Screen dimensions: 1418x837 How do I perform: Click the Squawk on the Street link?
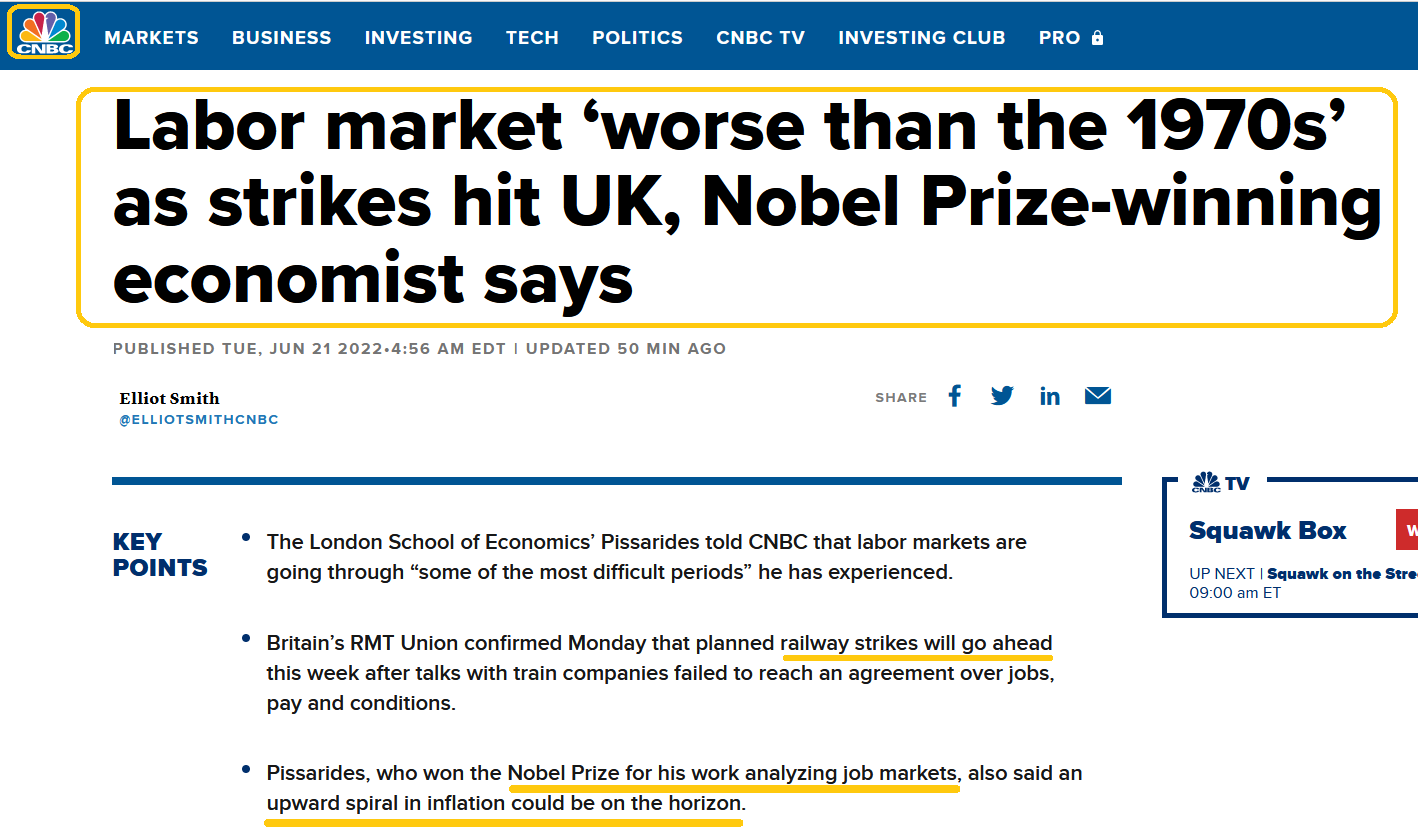[x=1340, y=574]
